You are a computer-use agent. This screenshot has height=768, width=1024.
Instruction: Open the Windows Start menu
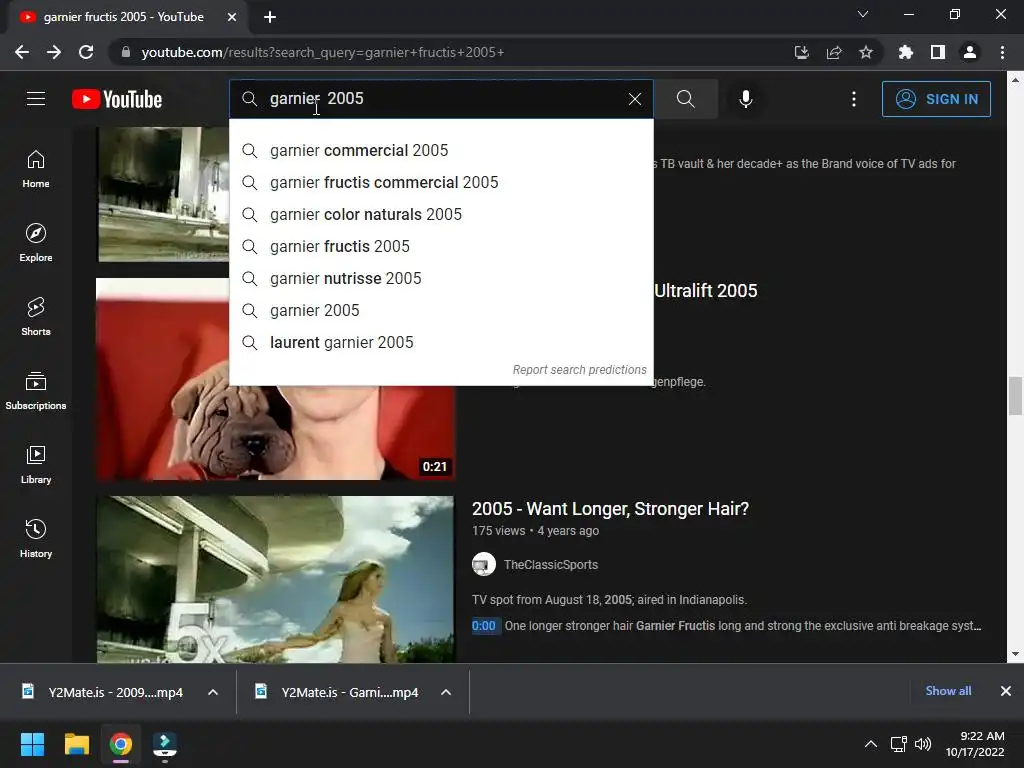click(32, 744)
